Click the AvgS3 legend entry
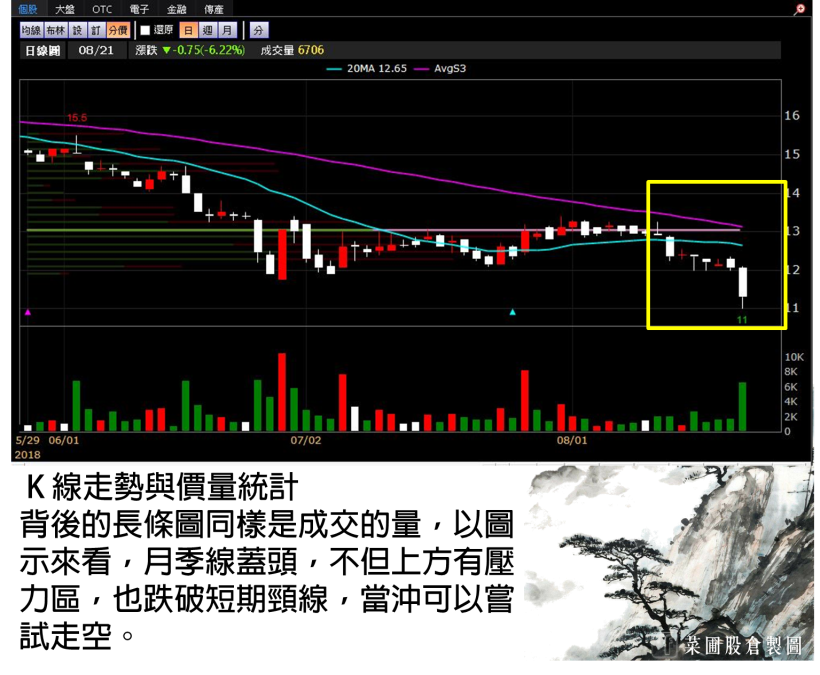Screen dimensions: 820x675 (x=450, y=69)
